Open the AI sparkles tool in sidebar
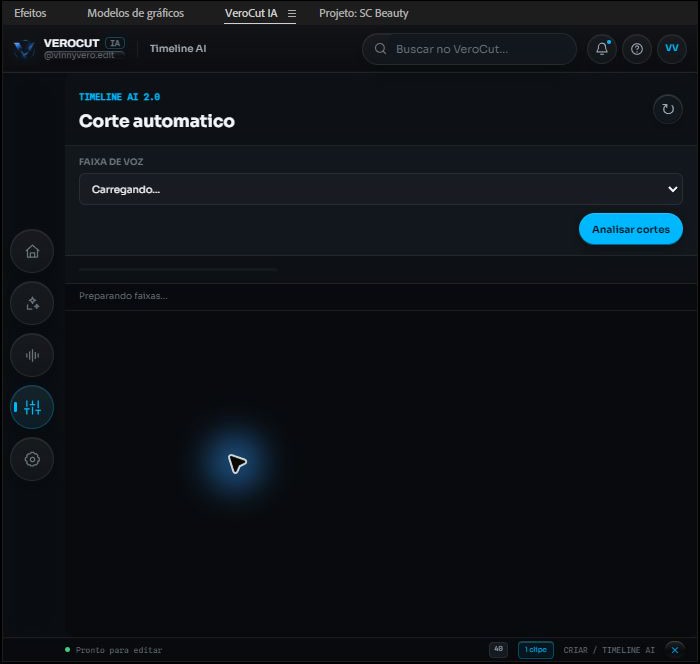 32,303
